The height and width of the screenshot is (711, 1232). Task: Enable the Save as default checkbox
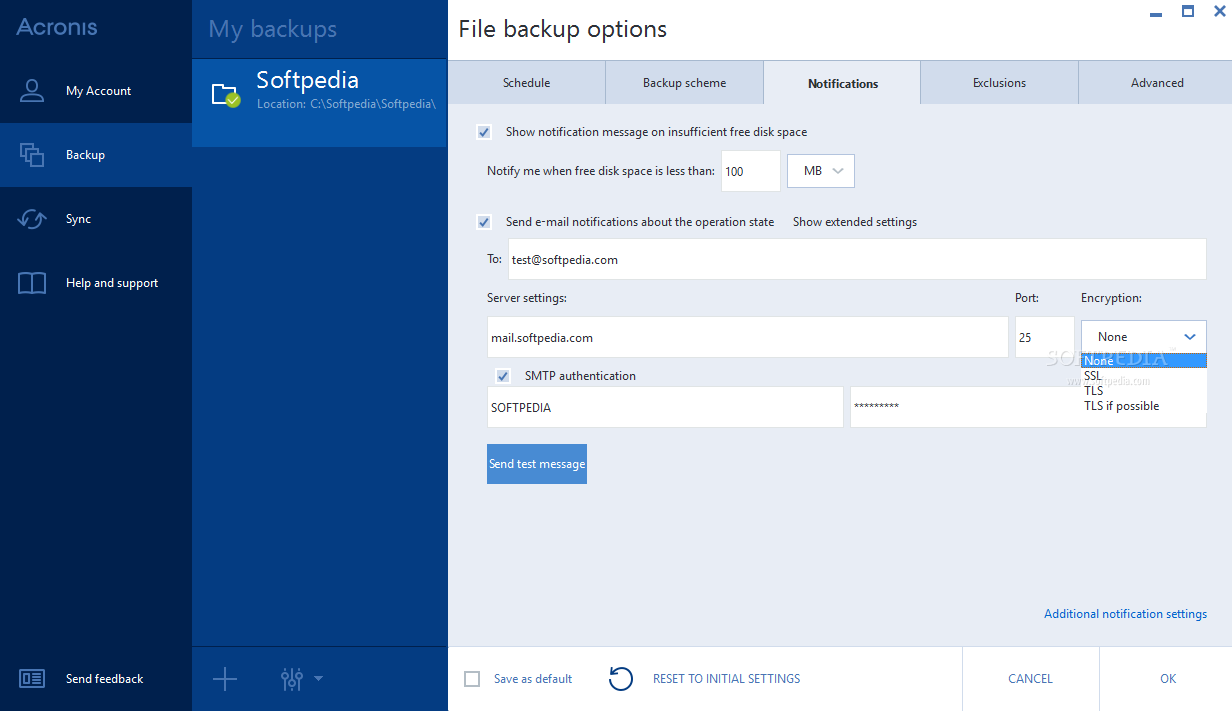[472, 679]
